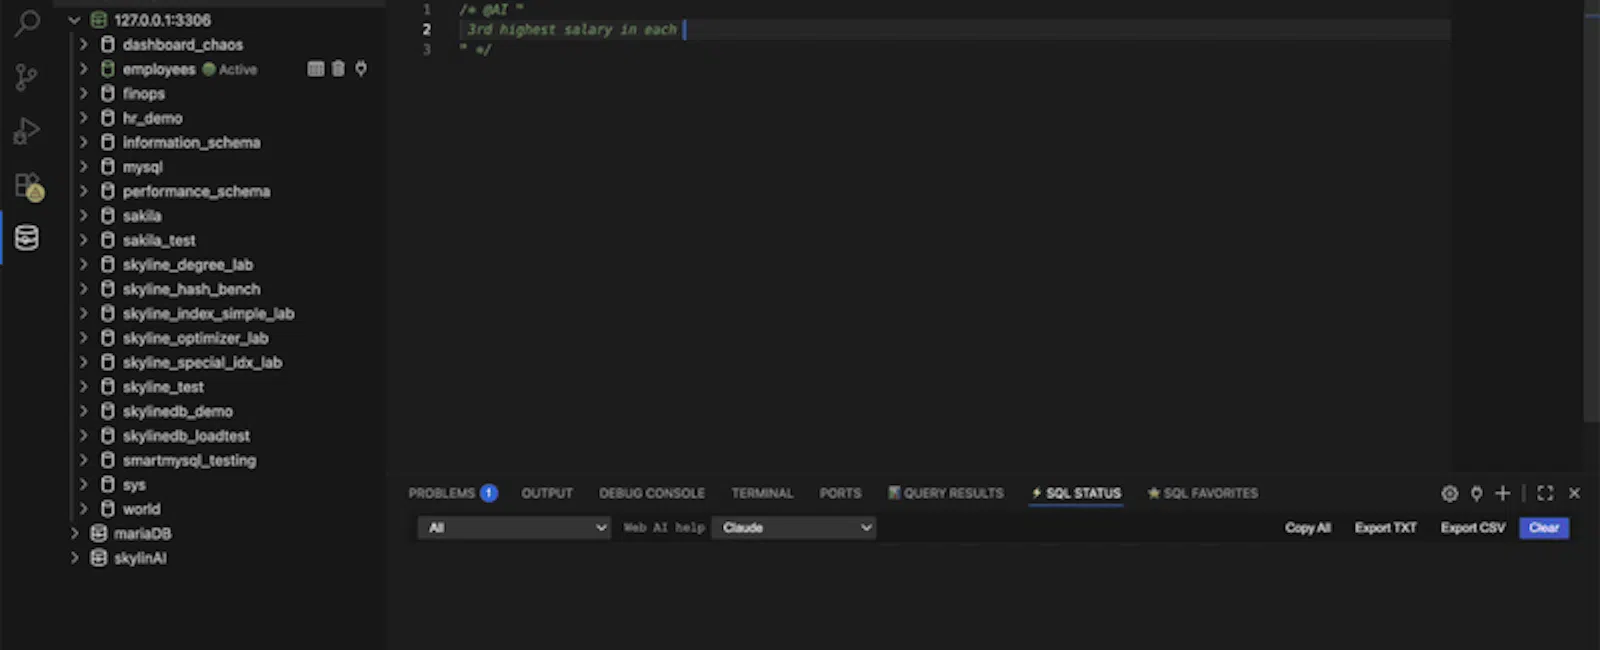
Task: Switch to the Query Results tab
Action: pyautogui.click(x=946, y=493)
